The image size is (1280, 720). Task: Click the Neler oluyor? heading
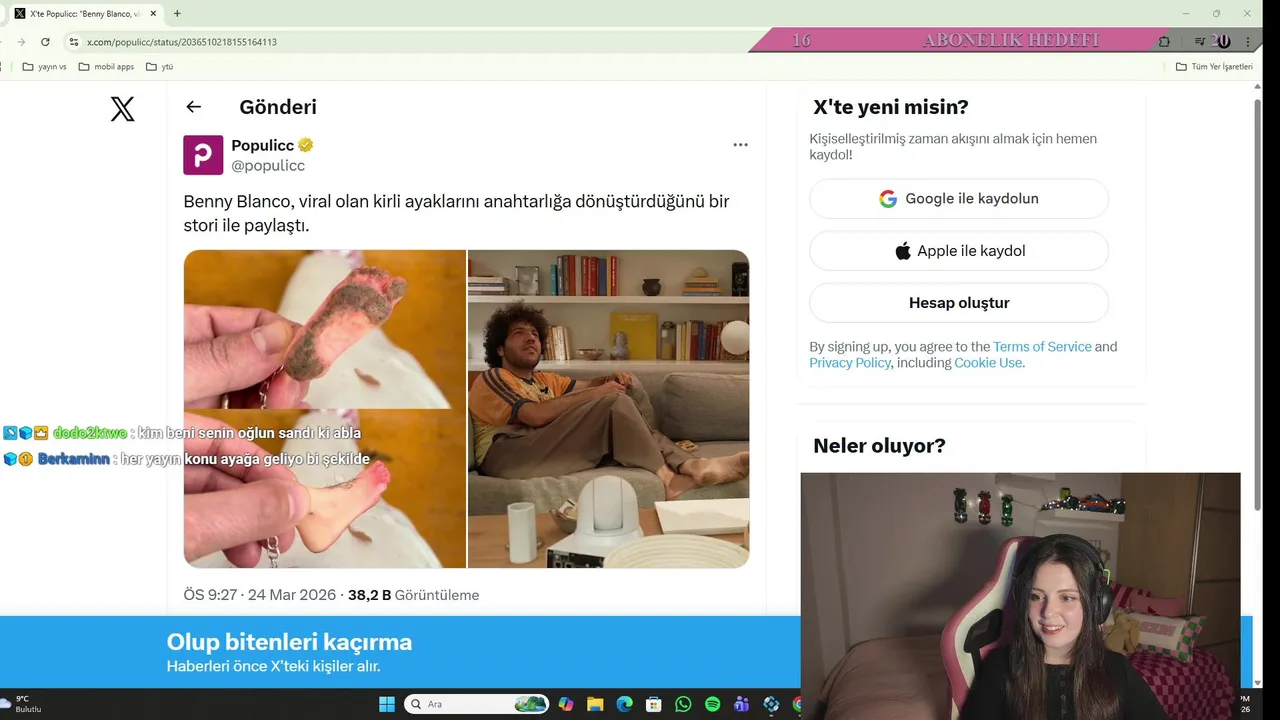[879, 446]
